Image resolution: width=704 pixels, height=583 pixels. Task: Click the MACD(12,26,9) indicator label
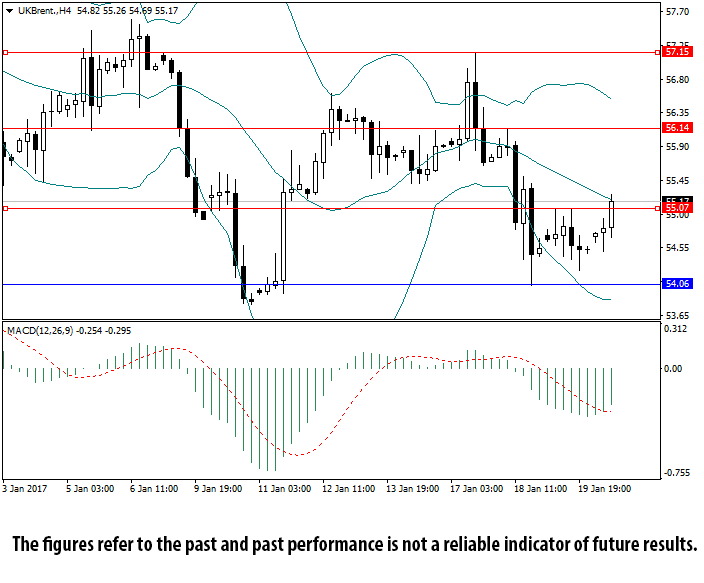pyautogui.click(x=40, y=331)
